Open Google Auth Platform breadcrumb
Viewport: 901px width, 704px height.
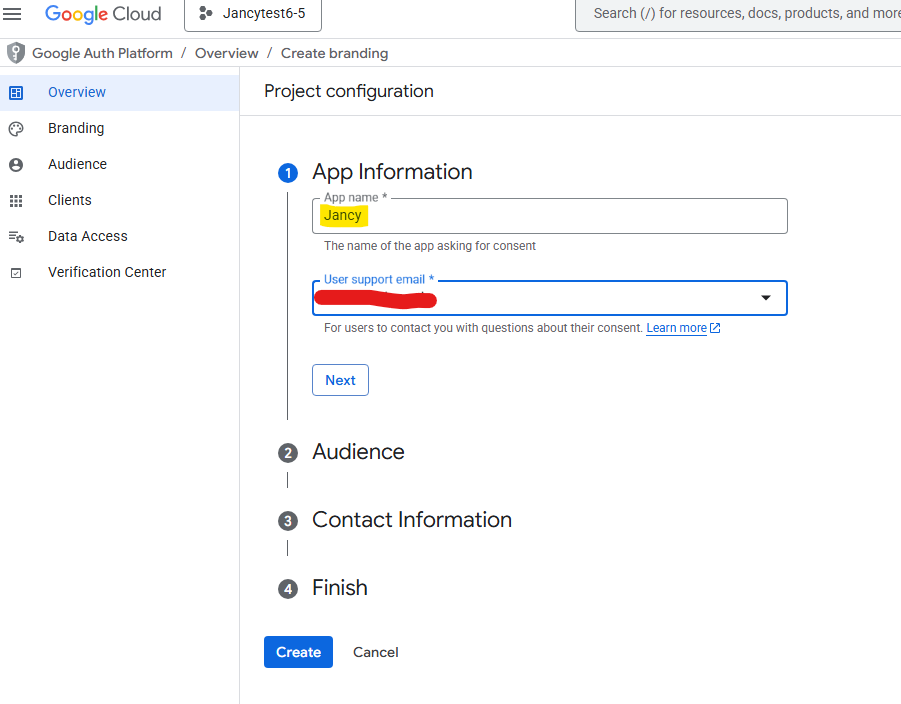(102, 53)
